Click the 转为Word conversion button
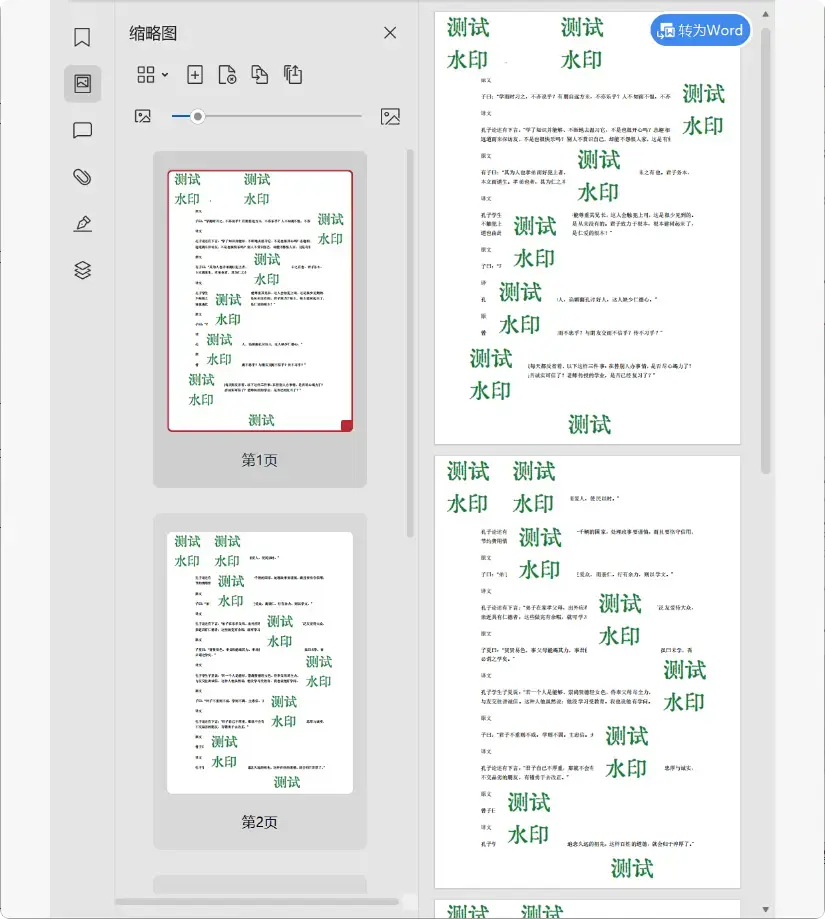Image resolution: width=825 pixels, height=919 pixels. coord(700,30)
